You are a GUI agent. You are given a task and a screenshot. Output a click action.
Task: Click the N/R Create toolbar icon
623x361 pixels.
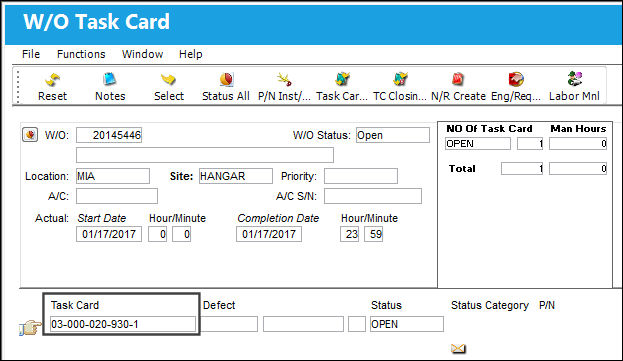458,79
